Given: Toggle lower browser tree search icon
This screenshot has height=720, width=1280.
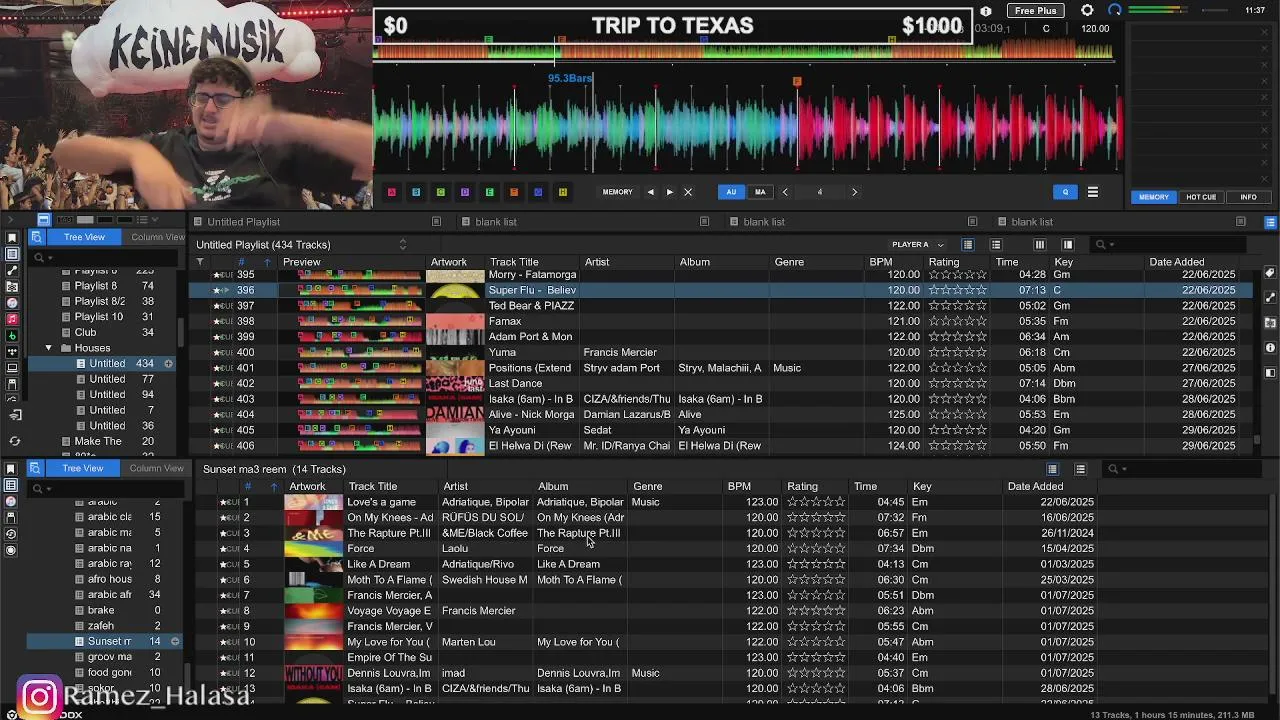Looking at the screenshot, I should (34, 468).
